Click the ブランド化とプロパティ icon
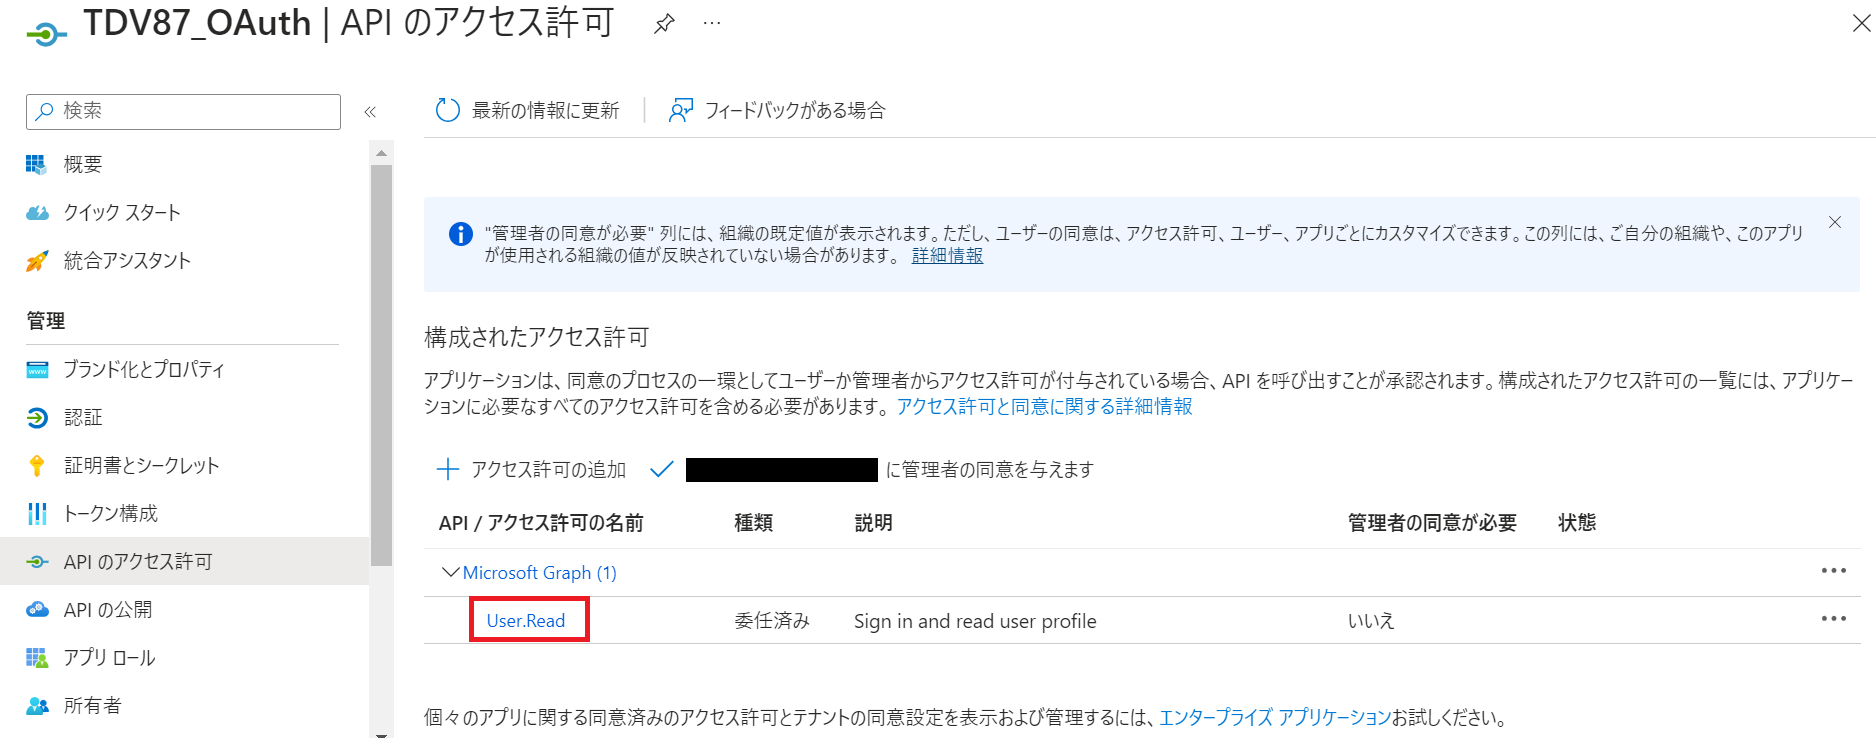The width and height of the screenshot is (1876, 738). coord(37,369)
